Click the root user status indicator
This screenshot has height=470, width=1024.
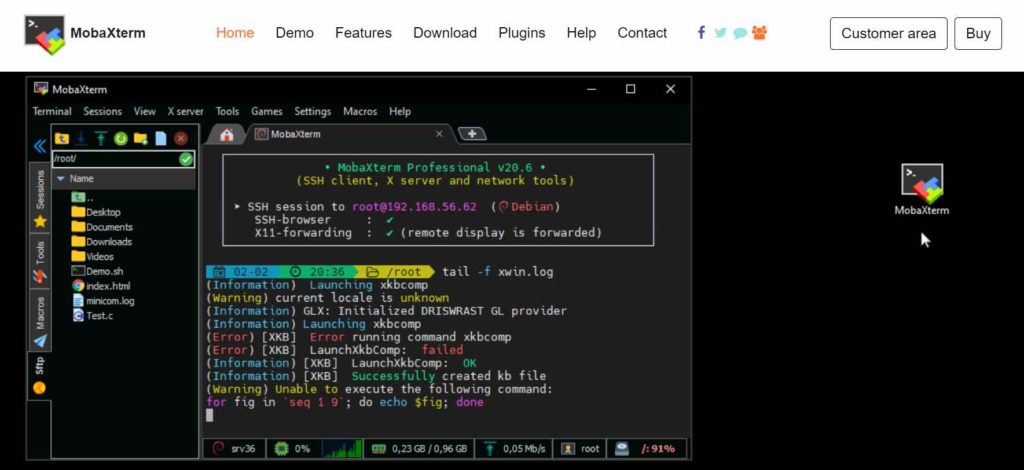(x=581, y=448)
